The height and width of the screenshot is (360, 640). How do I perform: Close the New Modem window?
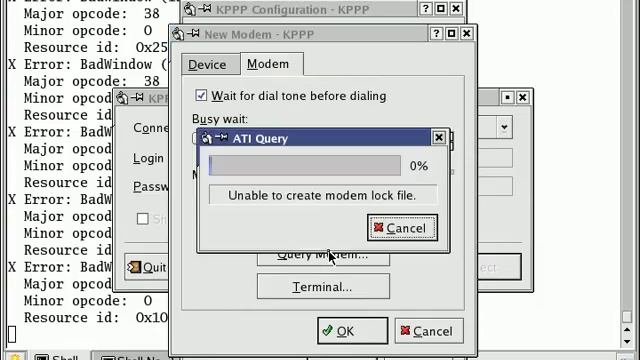(x=467, y=33)
